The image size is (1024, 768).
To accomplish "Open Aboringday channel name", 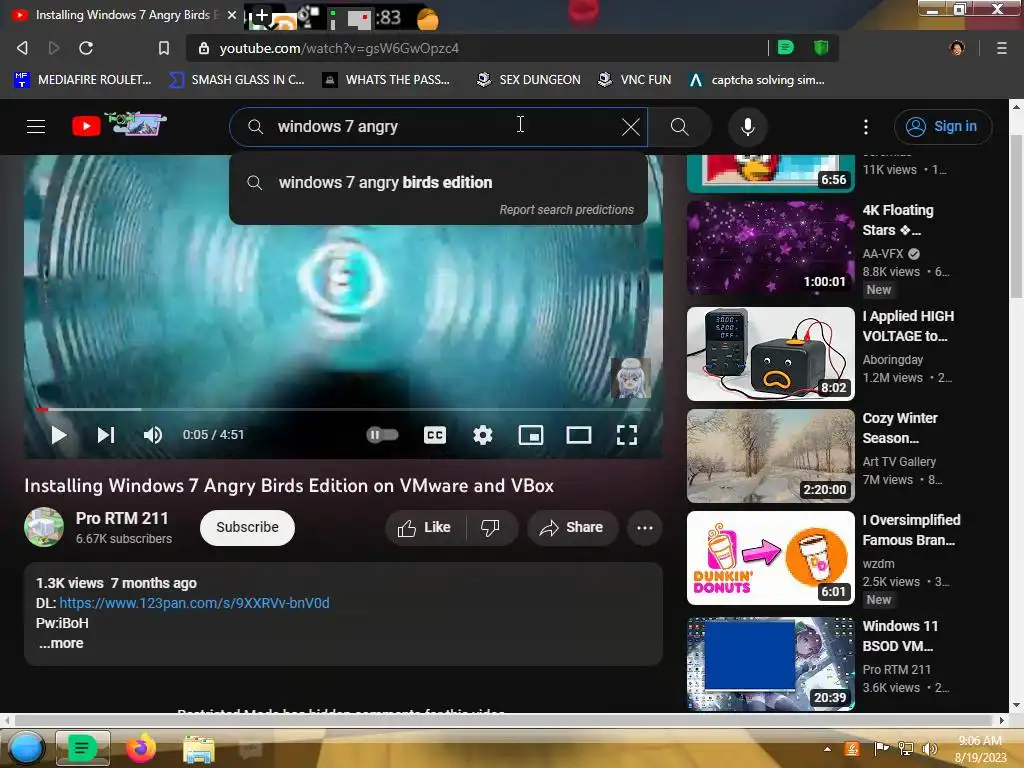I will tap(892, 360).
